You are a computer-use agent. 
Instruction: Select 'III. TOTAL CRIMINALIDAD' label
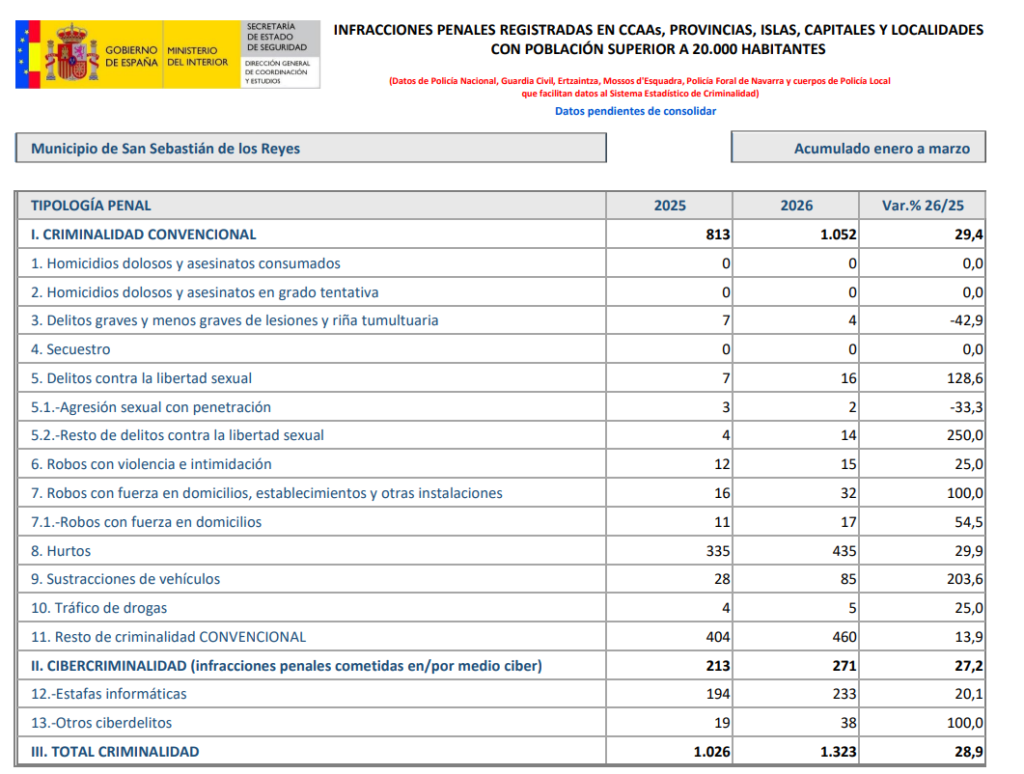pos(115,751)
